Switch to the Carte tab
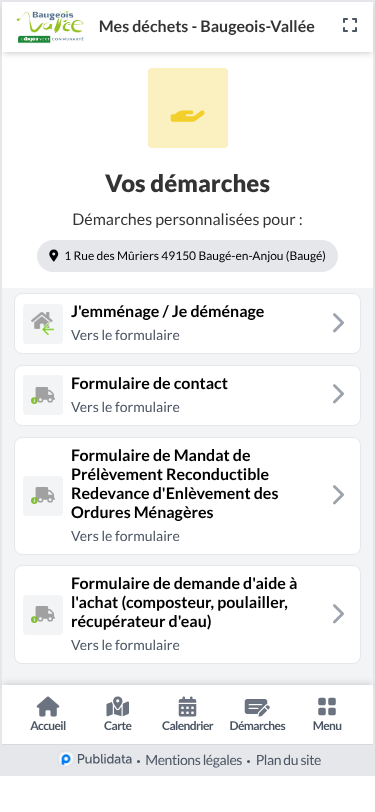Image resolution: width=375 pixels, height=812 pixels. coord(118,714)
